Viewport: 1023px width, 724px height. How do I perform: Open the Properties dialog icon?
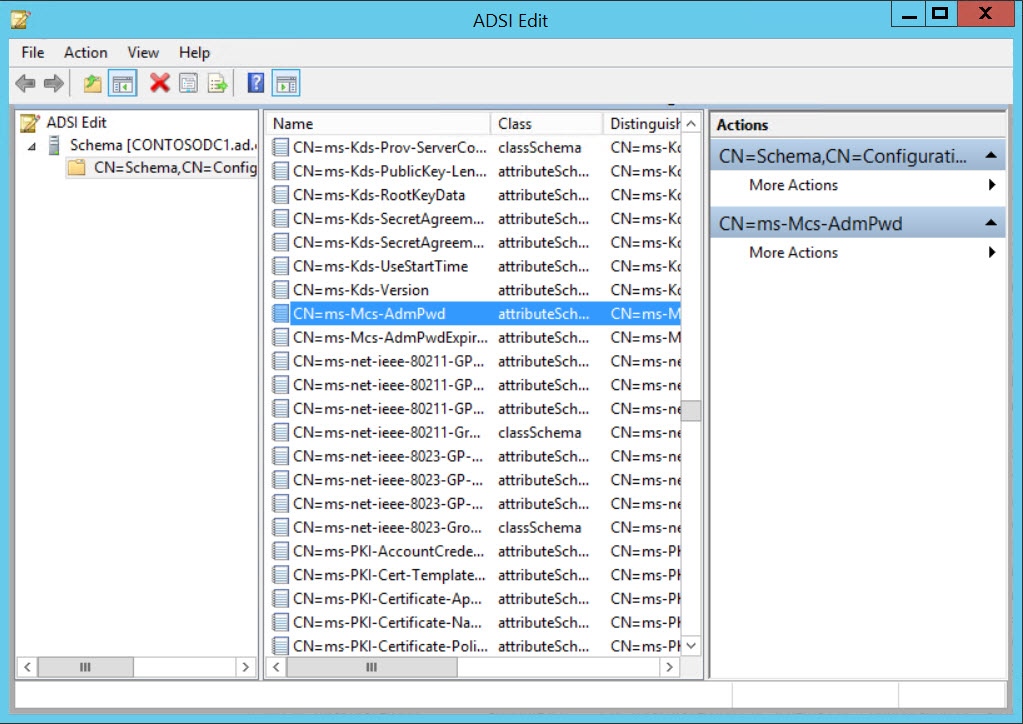pos(187,83)
